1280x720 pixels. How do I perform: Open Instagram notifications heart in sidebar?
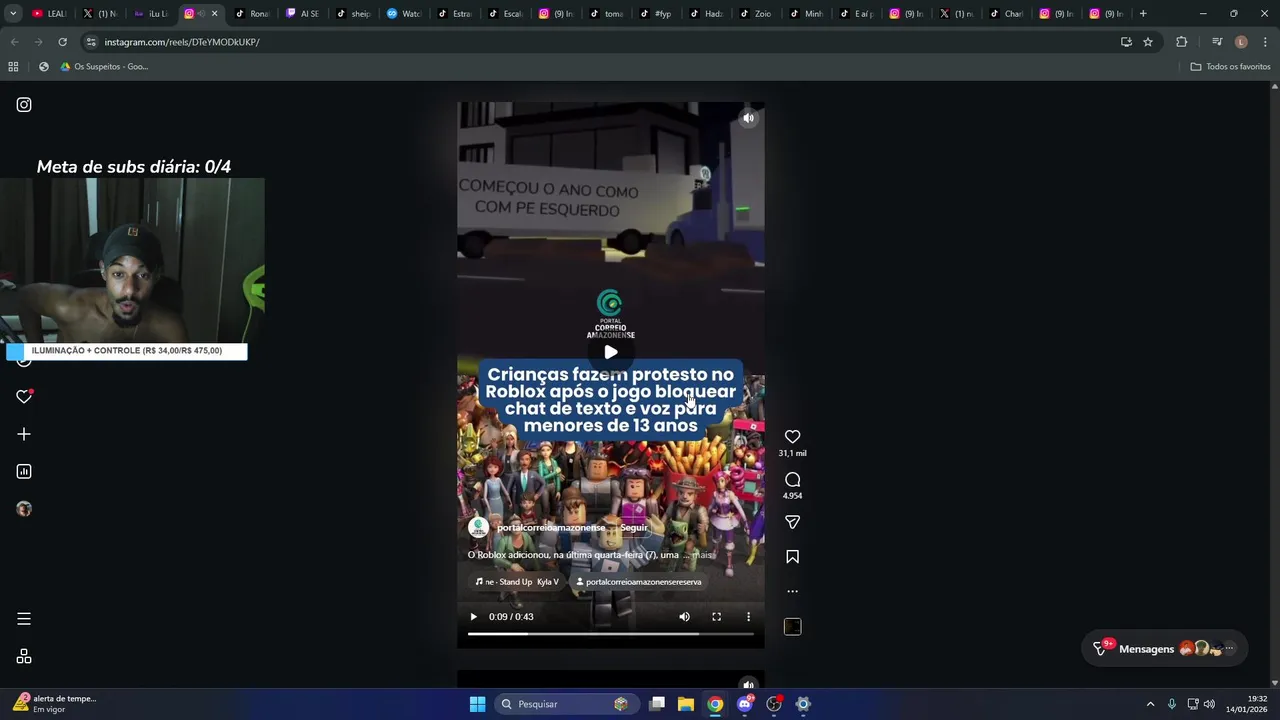(24, 397)
